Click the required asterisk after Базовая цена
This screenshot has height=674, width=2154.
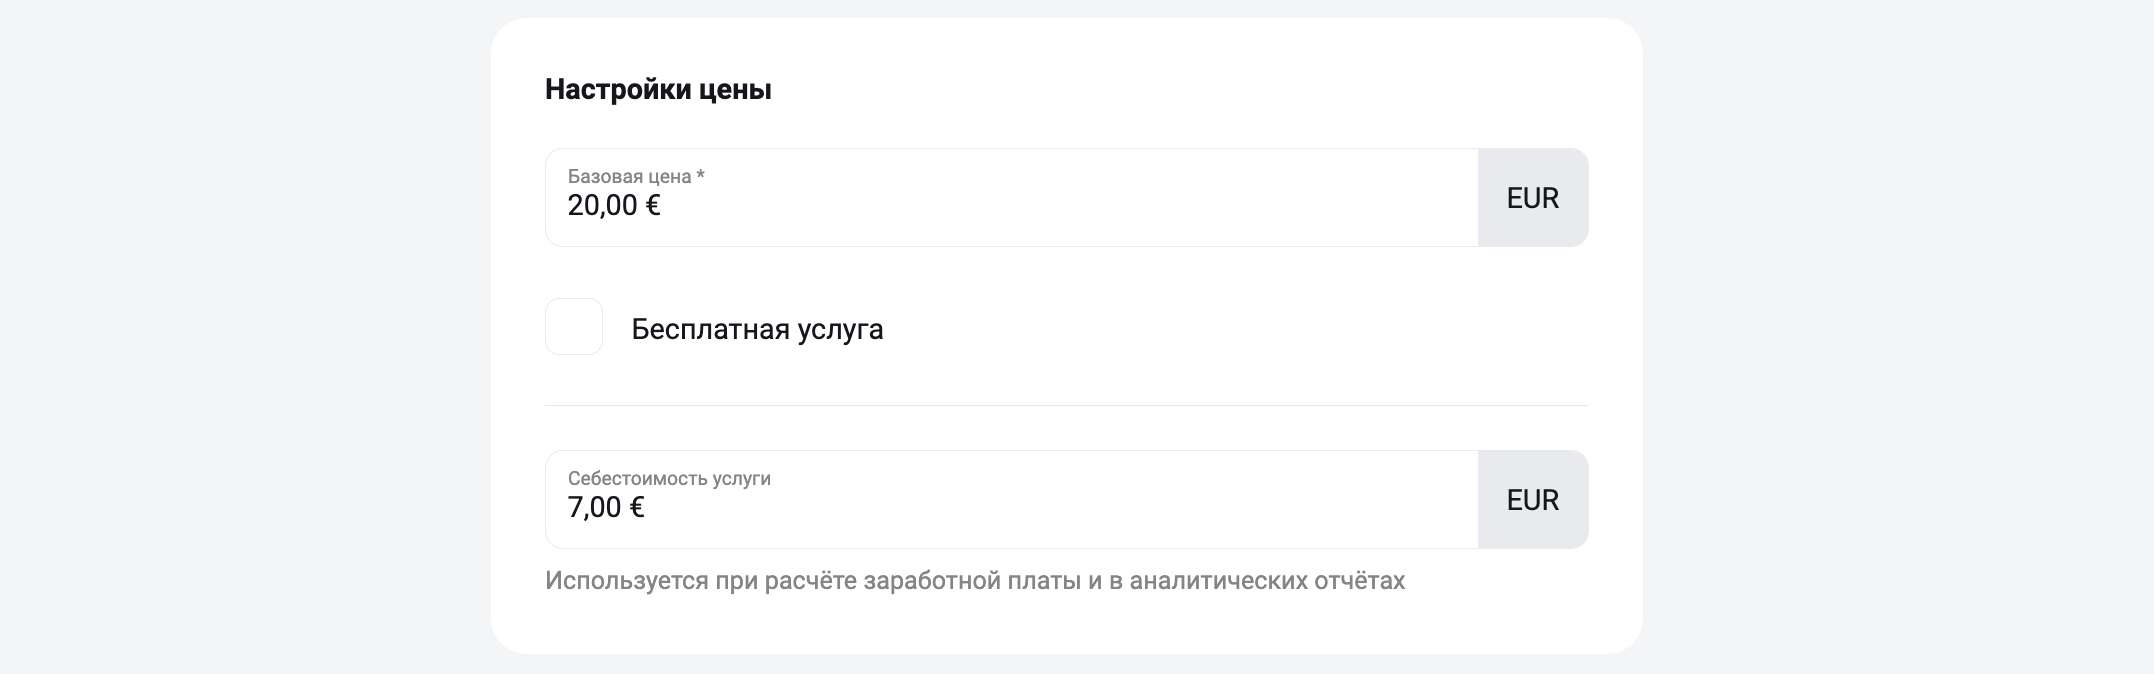tap(701, 175)
